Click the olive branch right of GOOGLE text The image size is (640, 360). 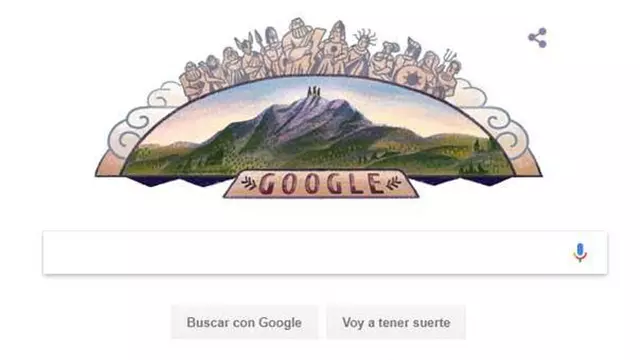[x=392, y=183]
